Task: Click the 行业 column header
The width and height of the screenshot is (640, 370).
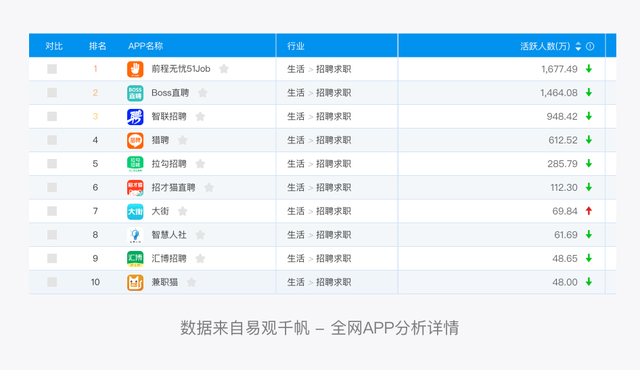Action: point(296,46)
